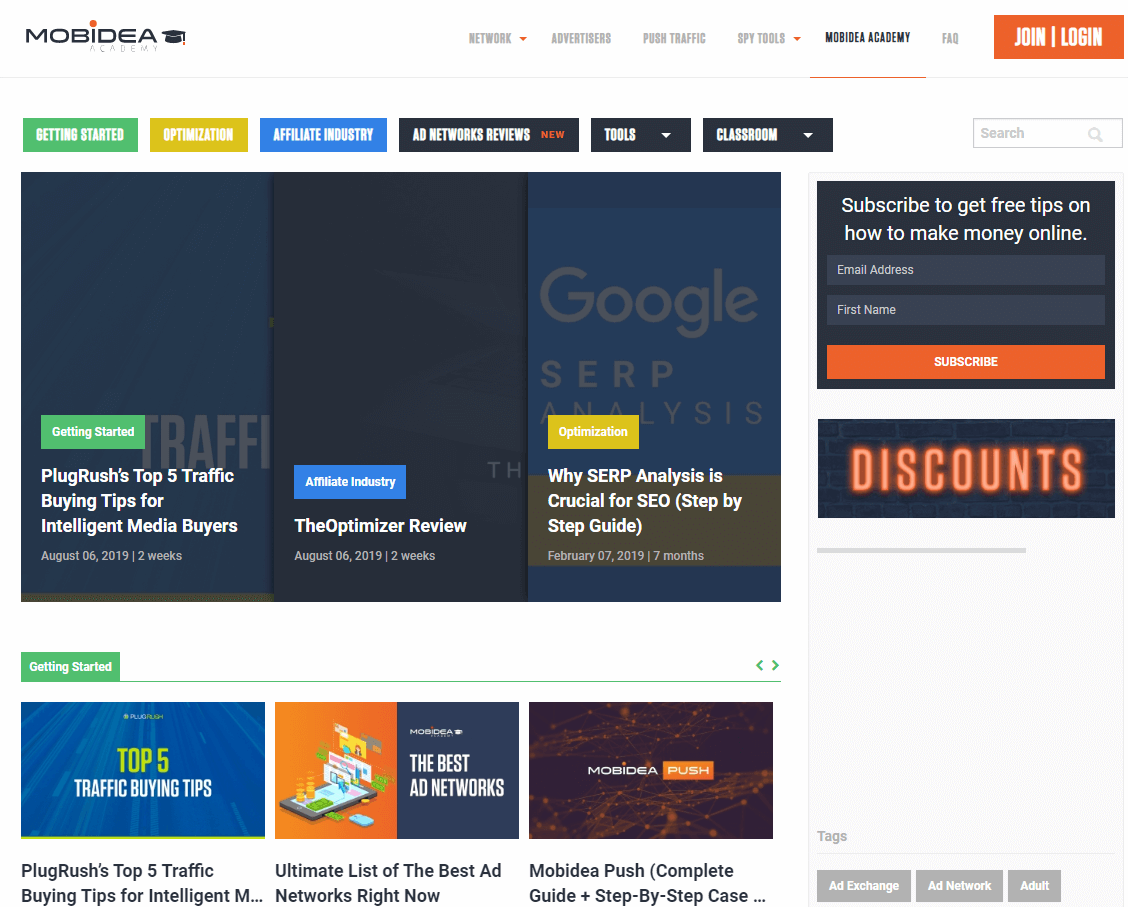Go to previous Getting Started slide arrow
This screenshot has height=907, width=1128.
759,665
